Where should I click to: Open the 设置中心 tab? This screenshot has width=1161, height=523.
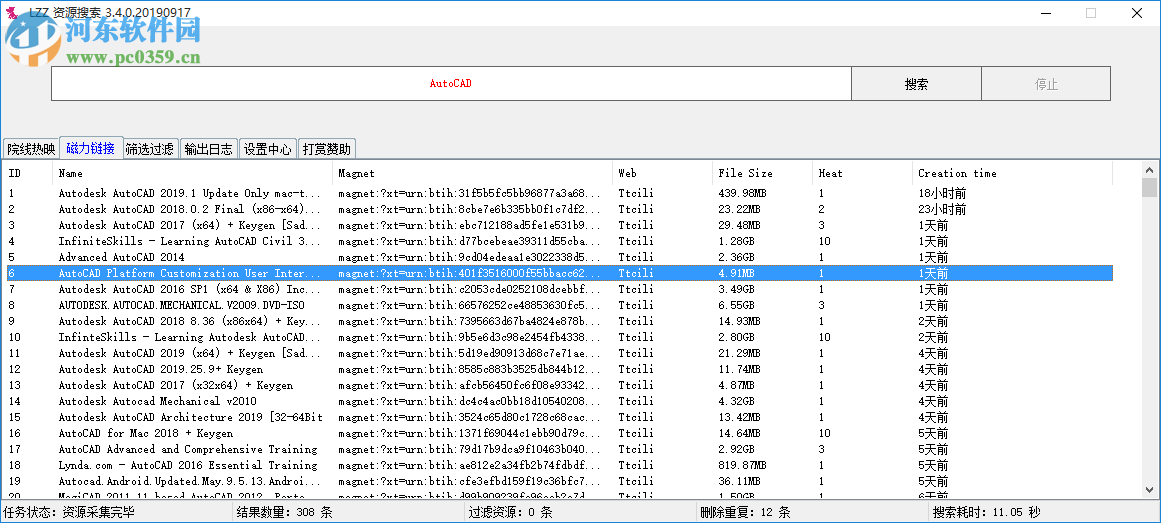268,149
